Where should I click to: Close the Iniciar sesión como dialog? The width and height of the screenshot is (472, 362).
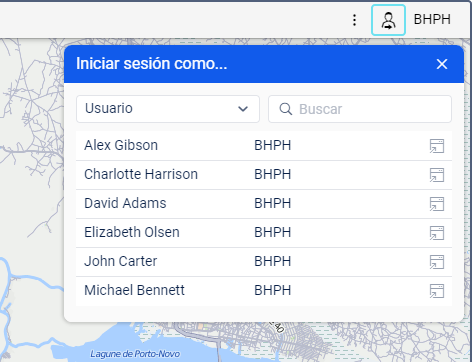pyautogui.click(x=442, y=64)
